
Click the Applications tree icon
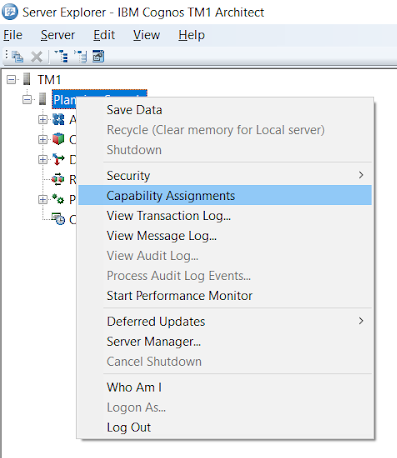58,119
